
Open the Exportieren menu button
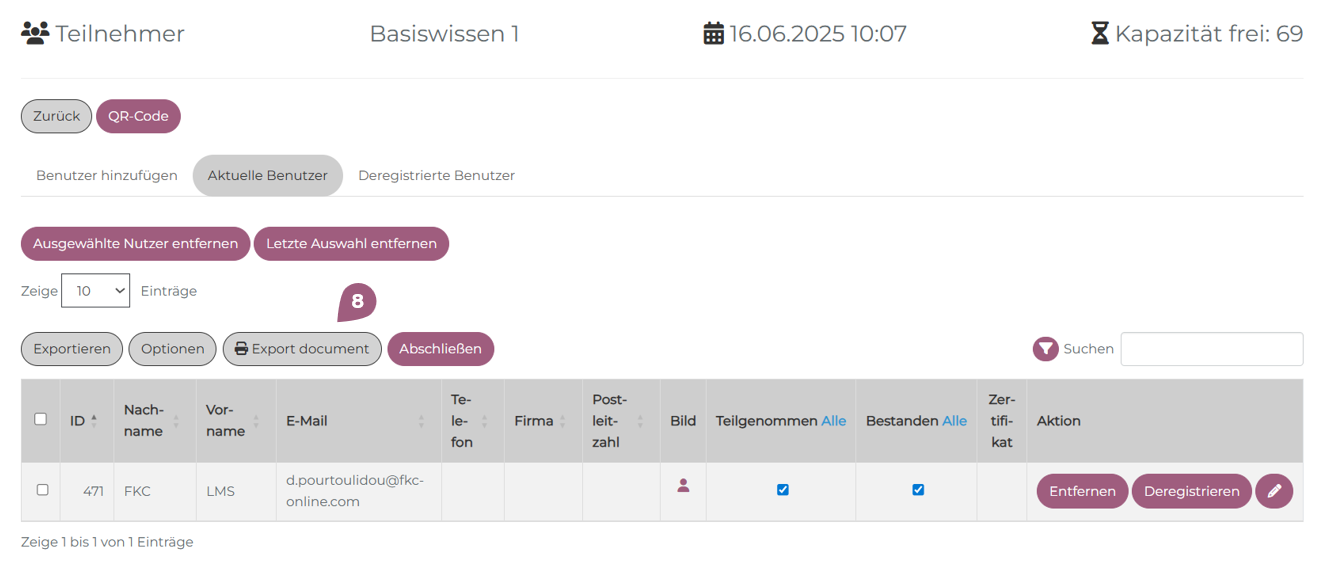(72, 349)
